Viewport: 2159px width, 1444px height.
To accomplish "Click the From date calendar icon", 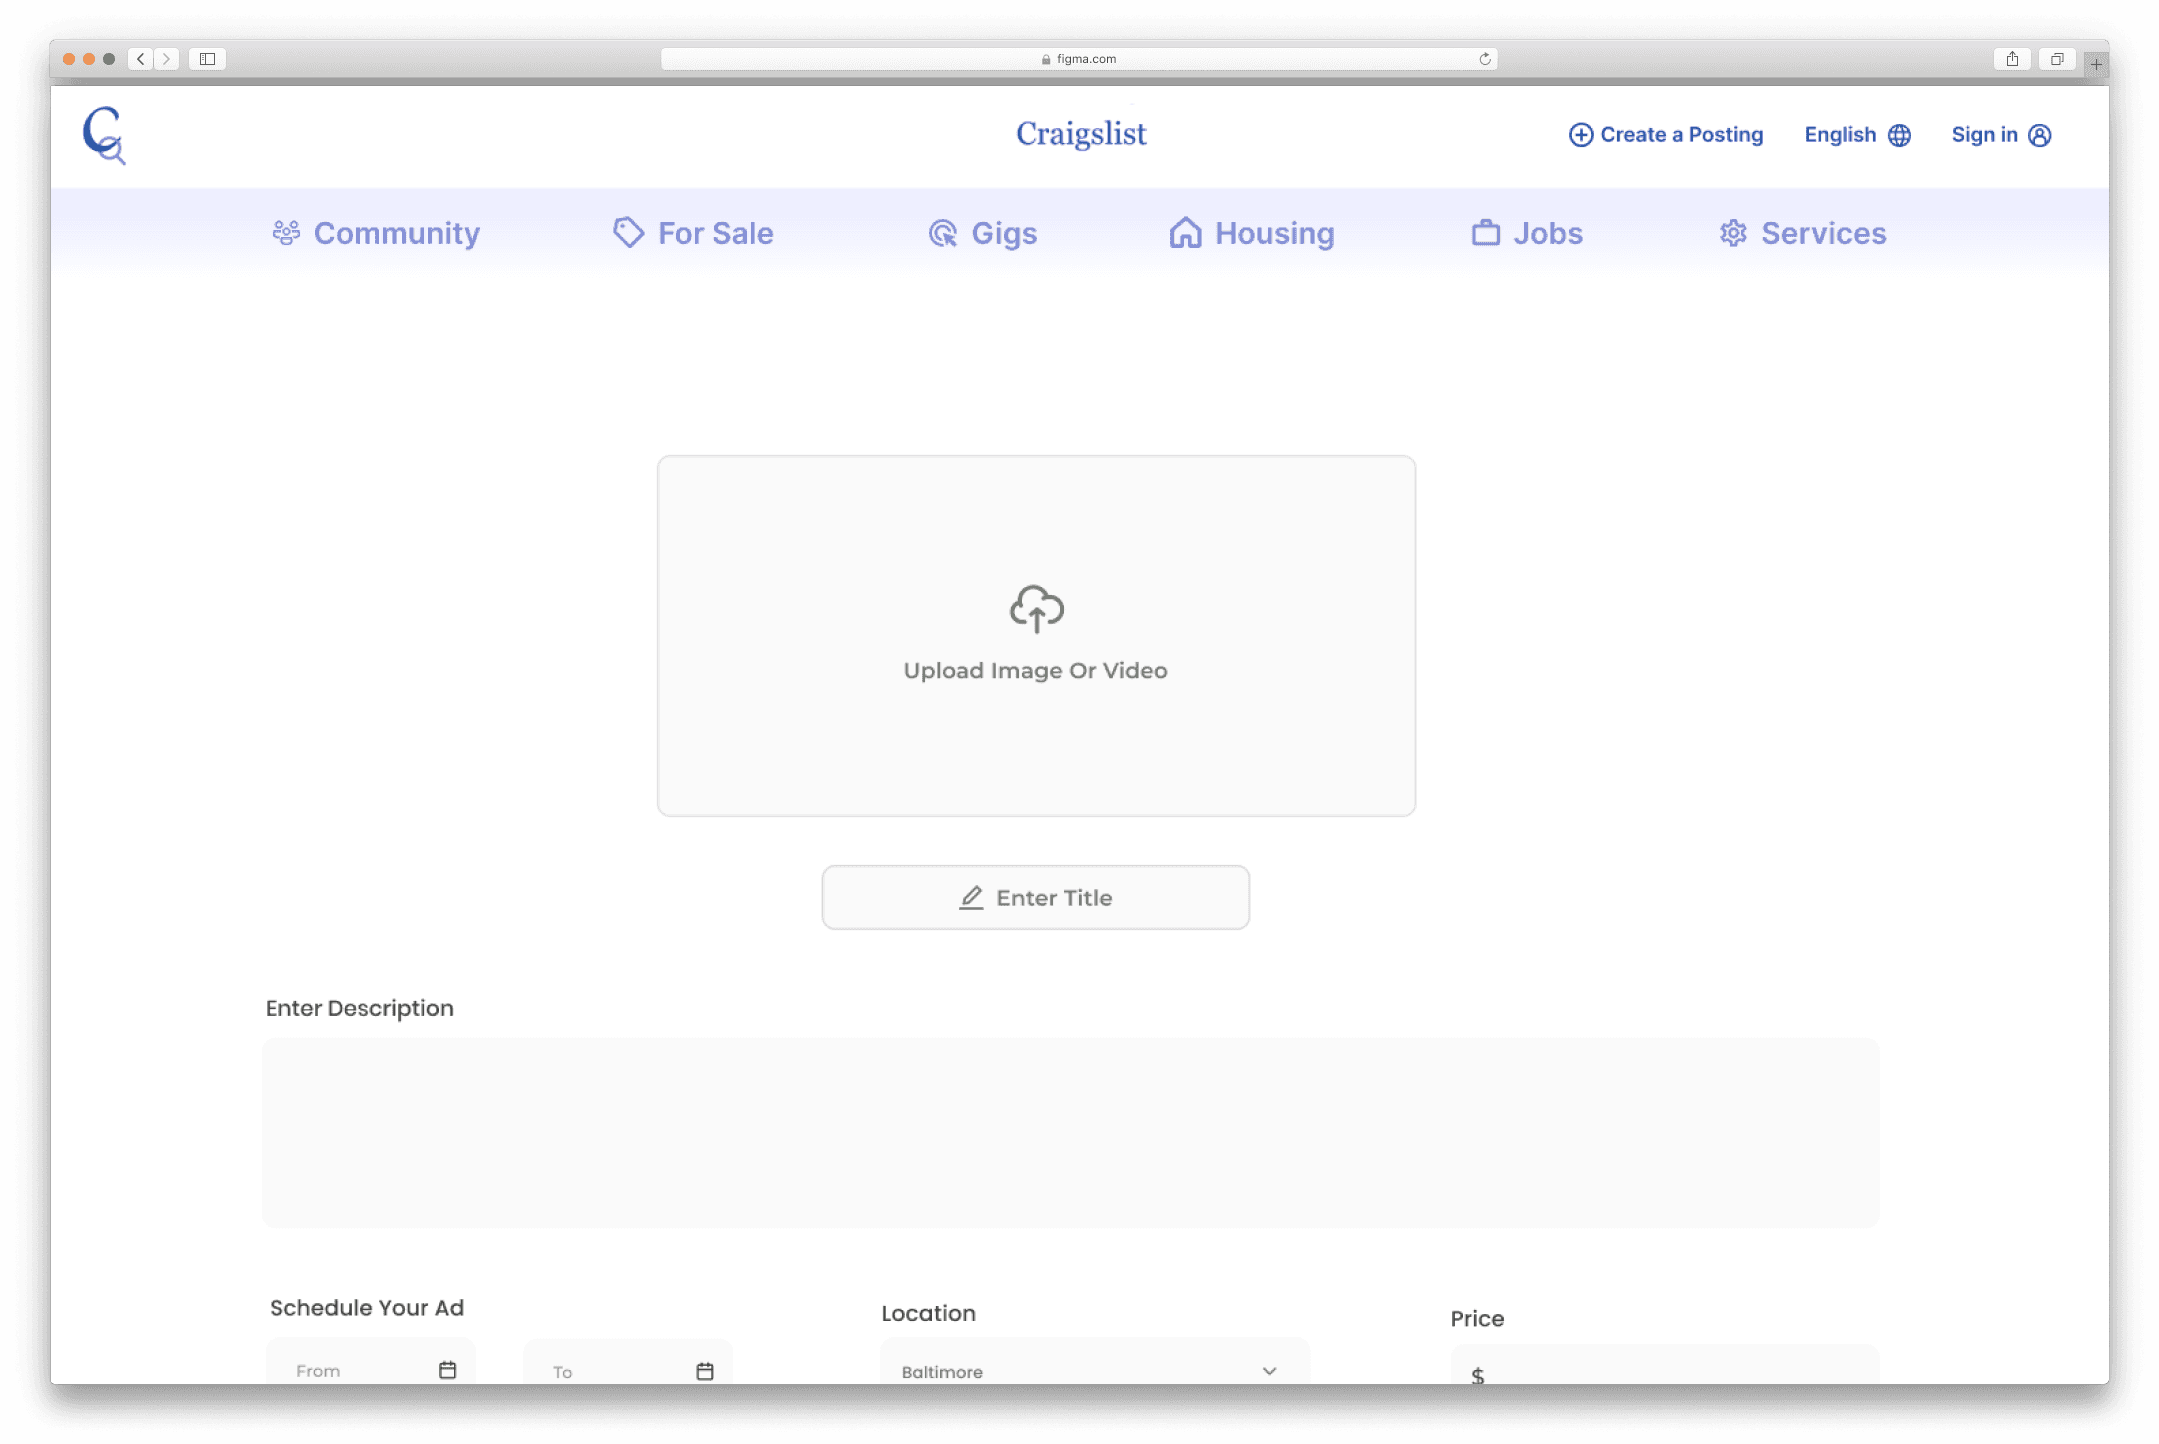I will [447, 1369].
